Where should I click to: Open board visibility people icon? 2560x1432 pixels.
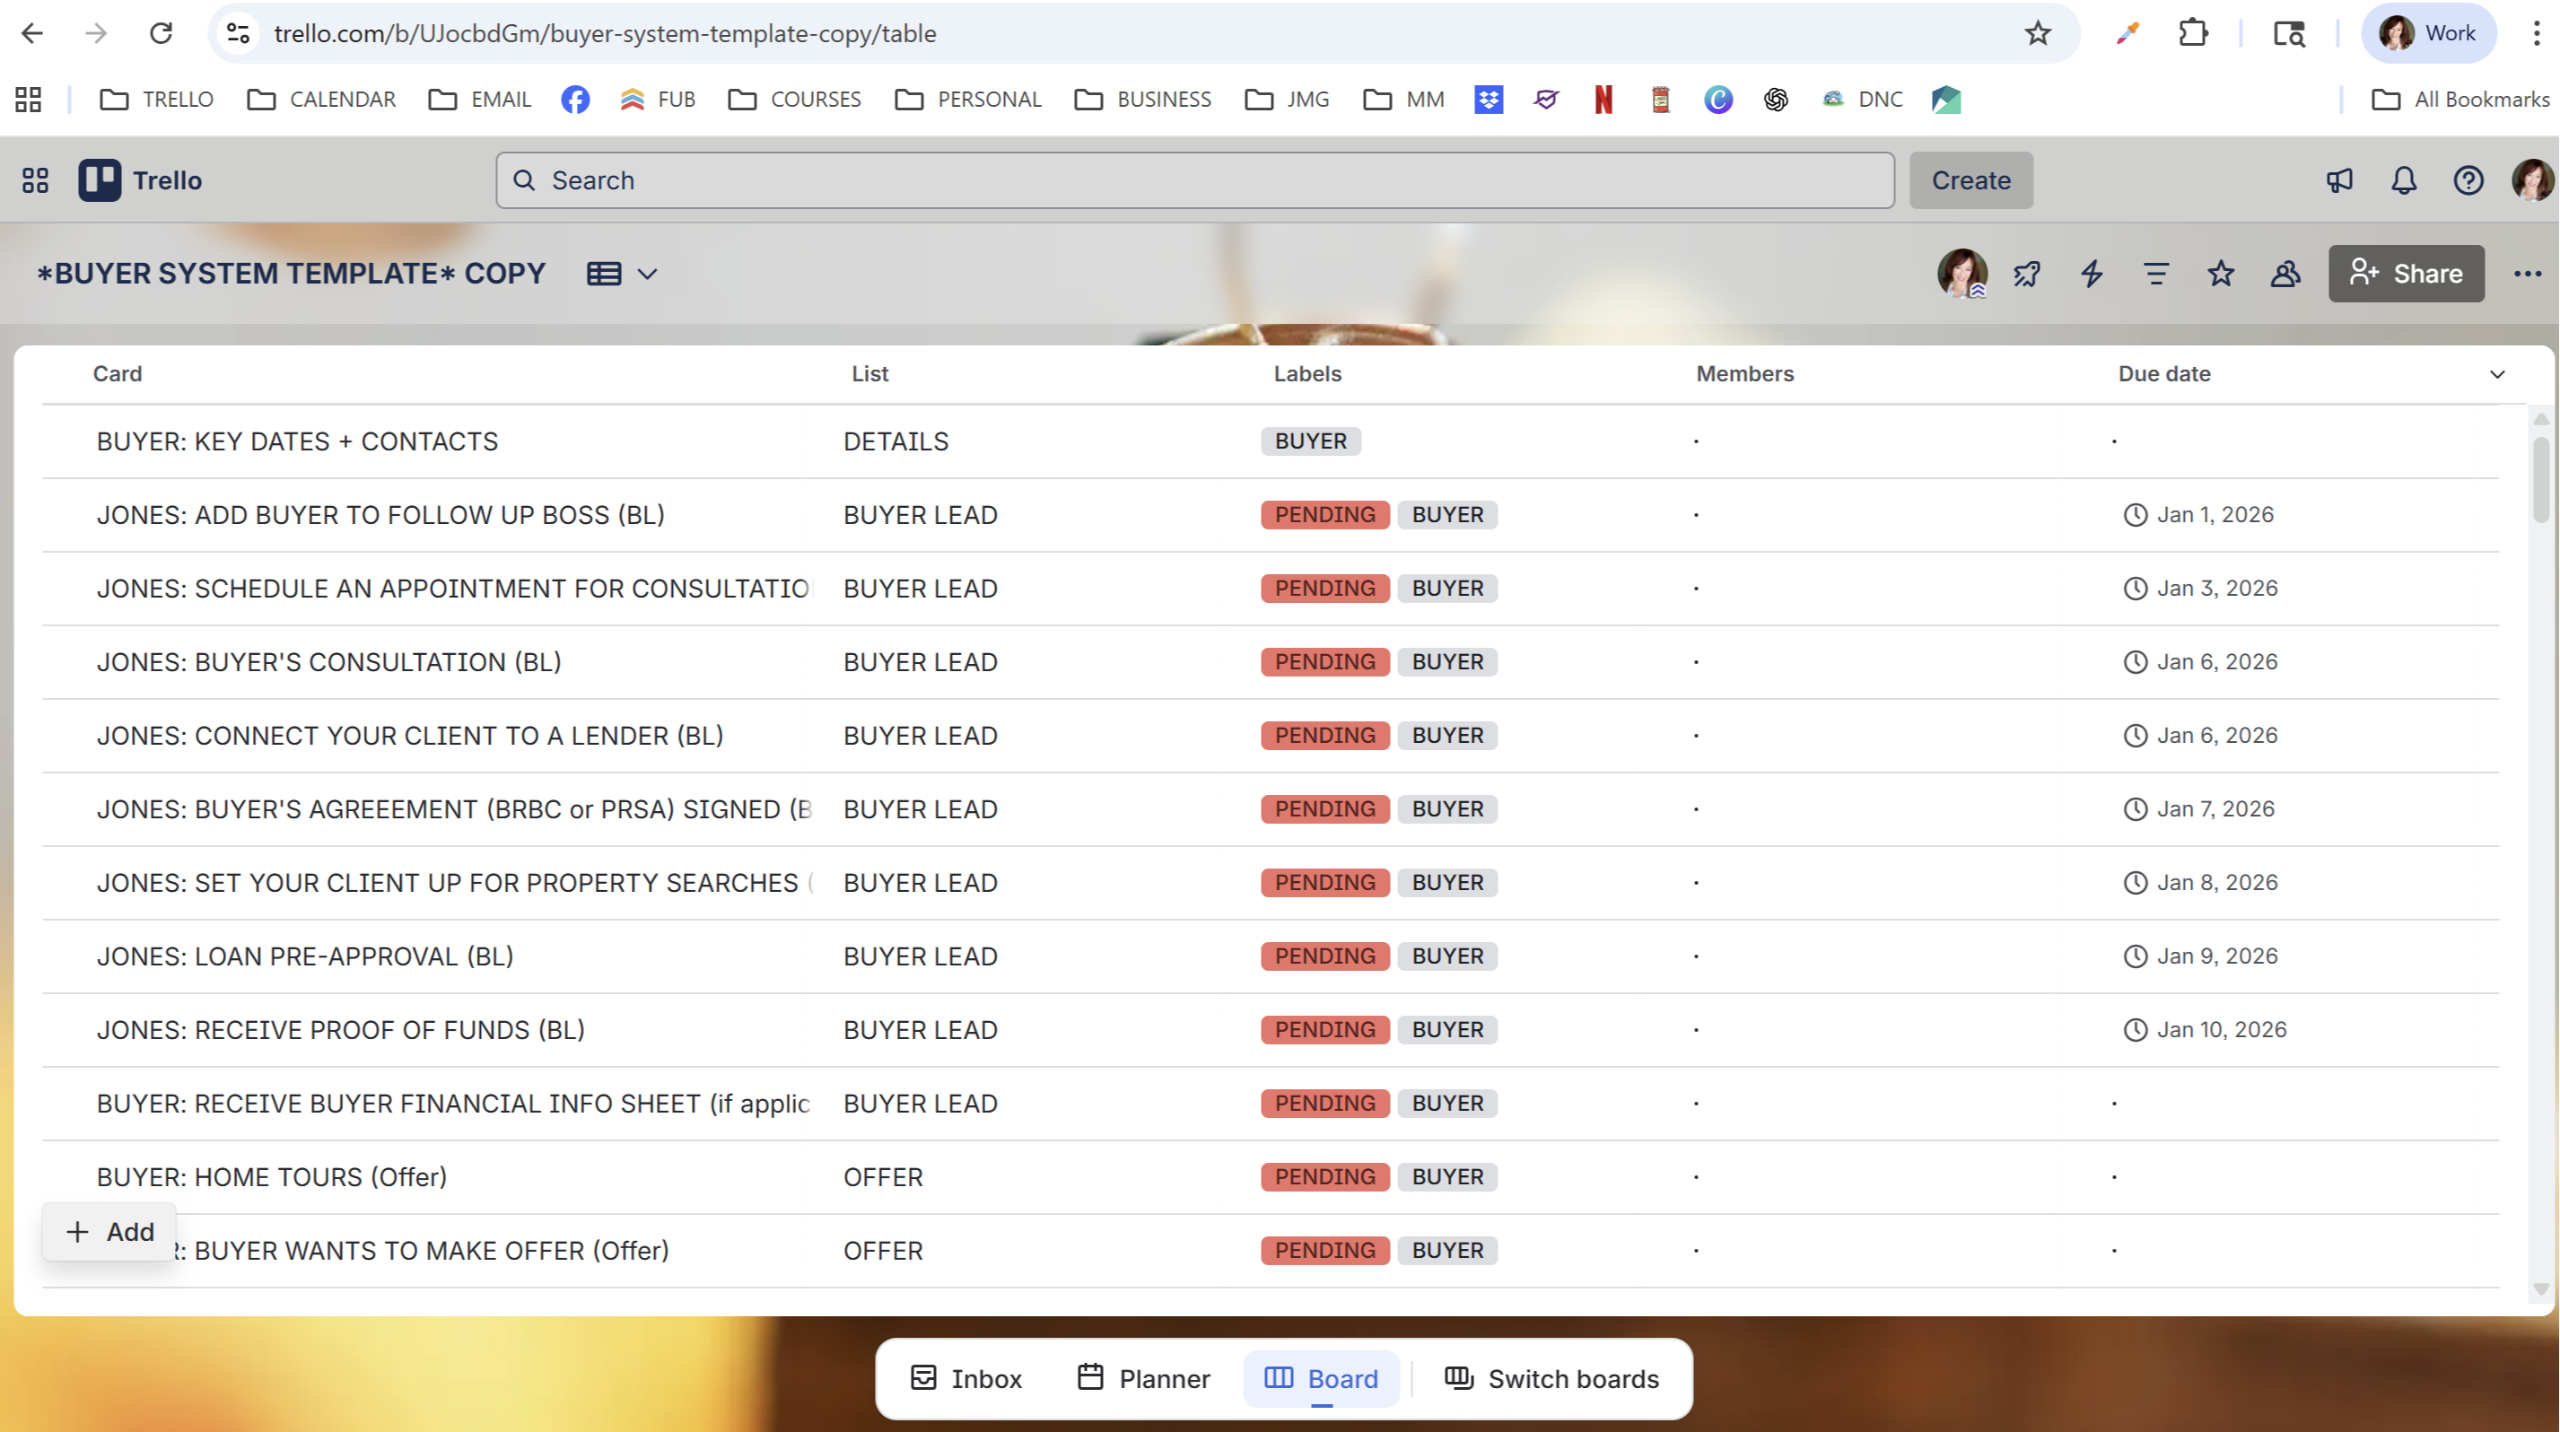(2285, 273)
